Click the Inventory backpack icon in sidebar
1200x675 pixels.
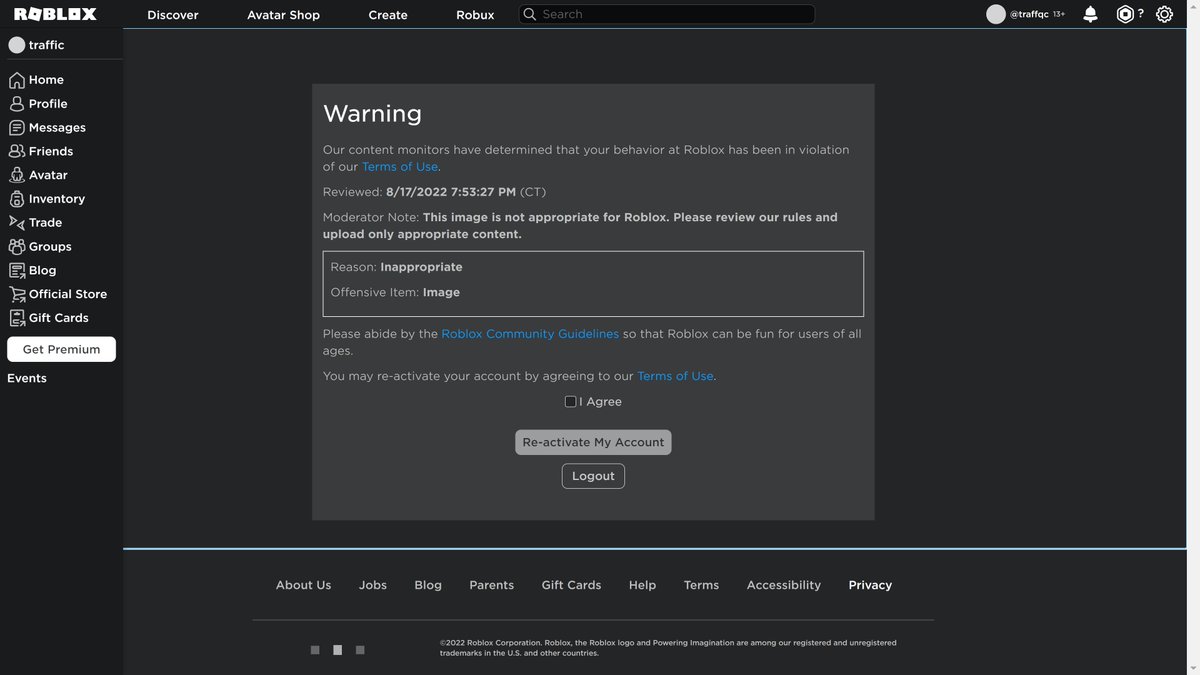pyautogui.click(x=17, y=199)
